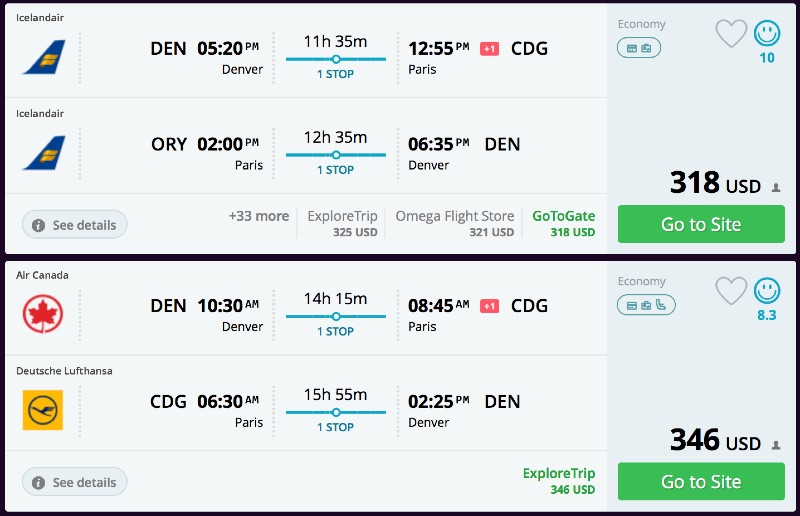
Task: Pick the ExploreTrip 325 USD offer
Action: coord(342,223)
